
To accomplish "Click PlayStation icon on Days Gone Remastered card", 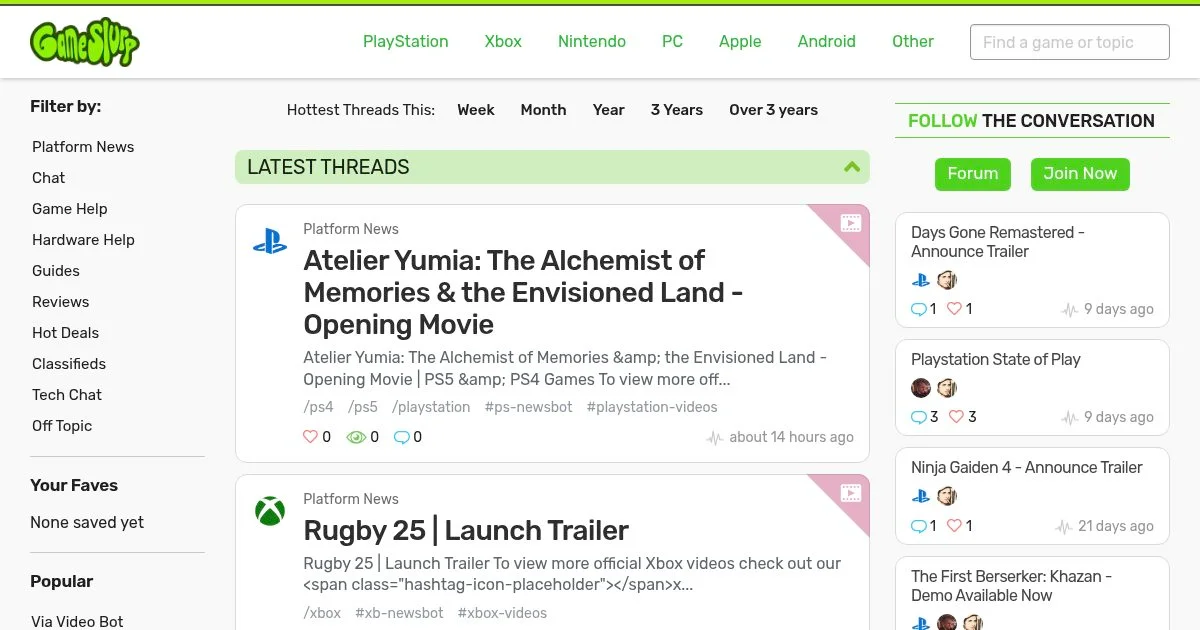I will 921,281.
